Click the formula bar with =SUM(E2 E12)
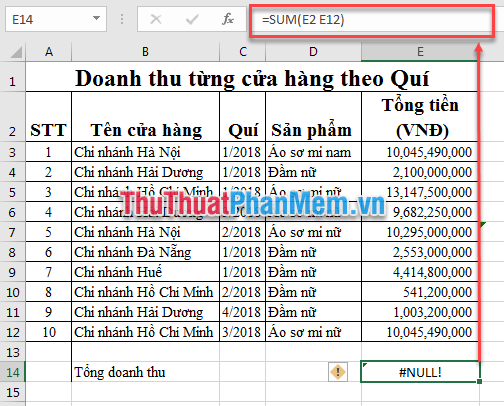504x406 pixels. 372,20
